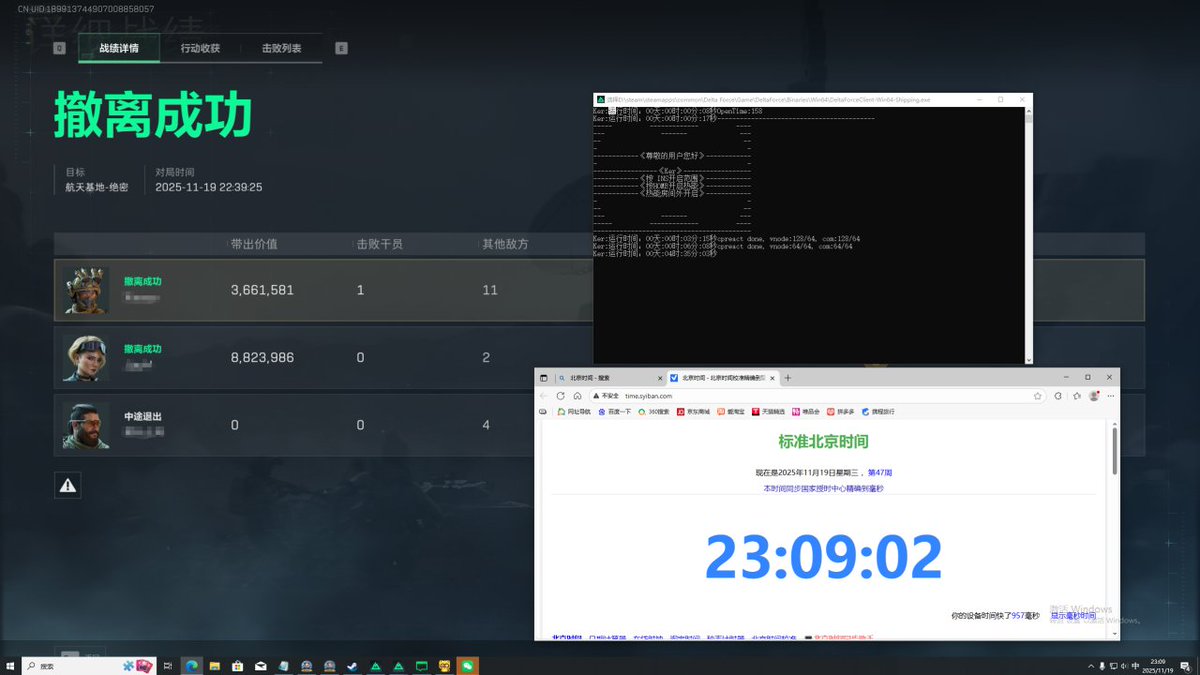Image resolution: width=1200 pixels, height=675 pixels.
Task: Open the 百度一下 bookmark
Action: point(615,411)
